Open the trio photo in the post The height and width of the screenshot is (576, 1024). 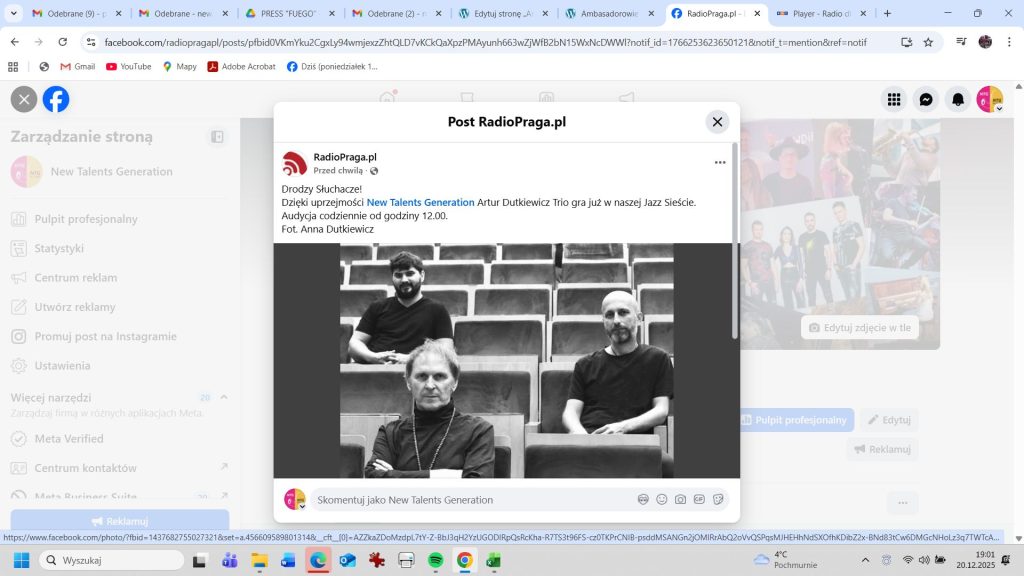(506, 360)
